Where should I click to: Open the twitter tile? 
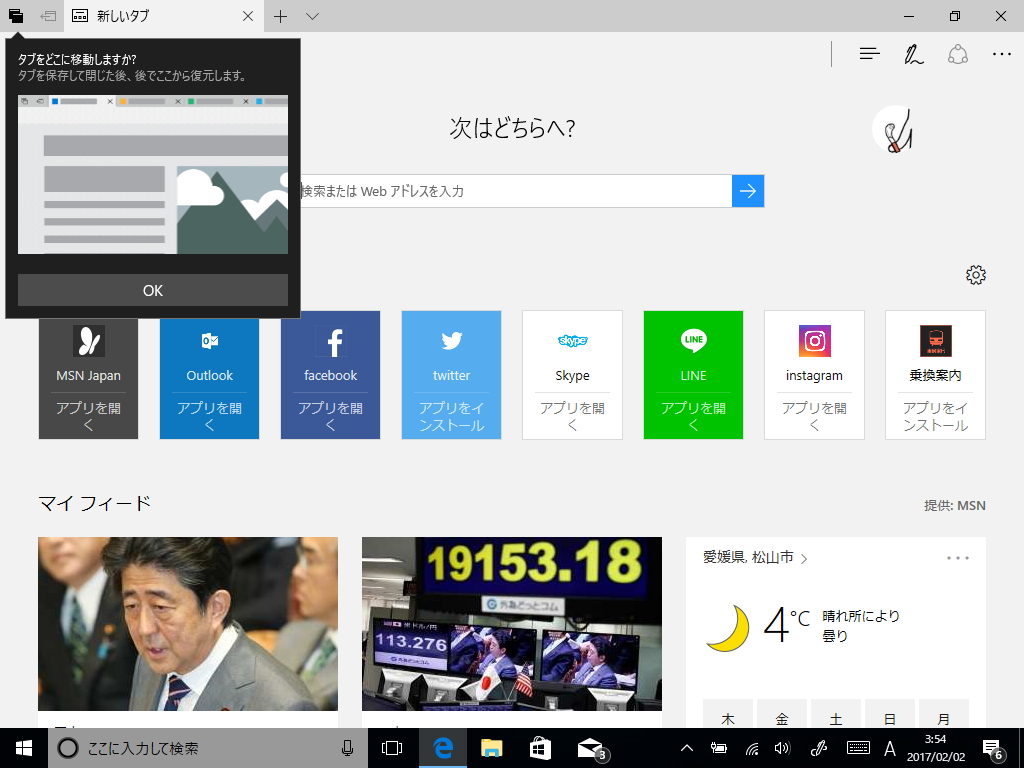tap(451, 376)
